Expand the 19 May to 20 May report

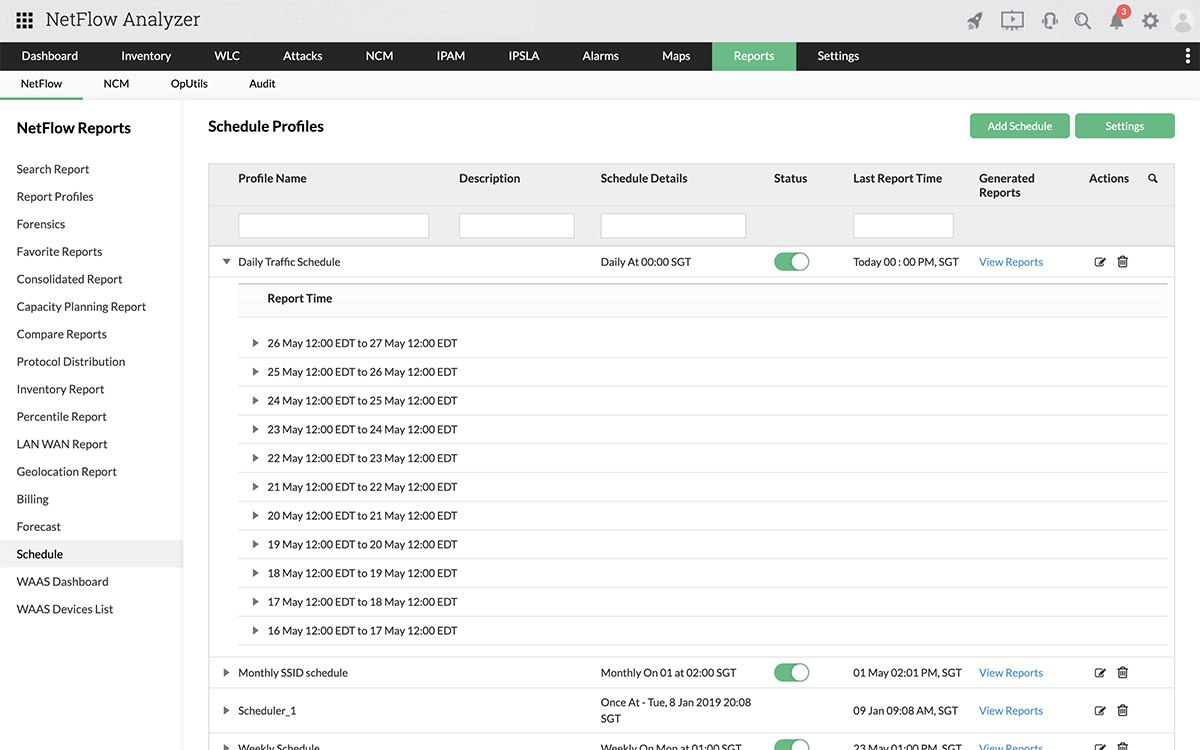pyautogui.click(x=256, y=545)
